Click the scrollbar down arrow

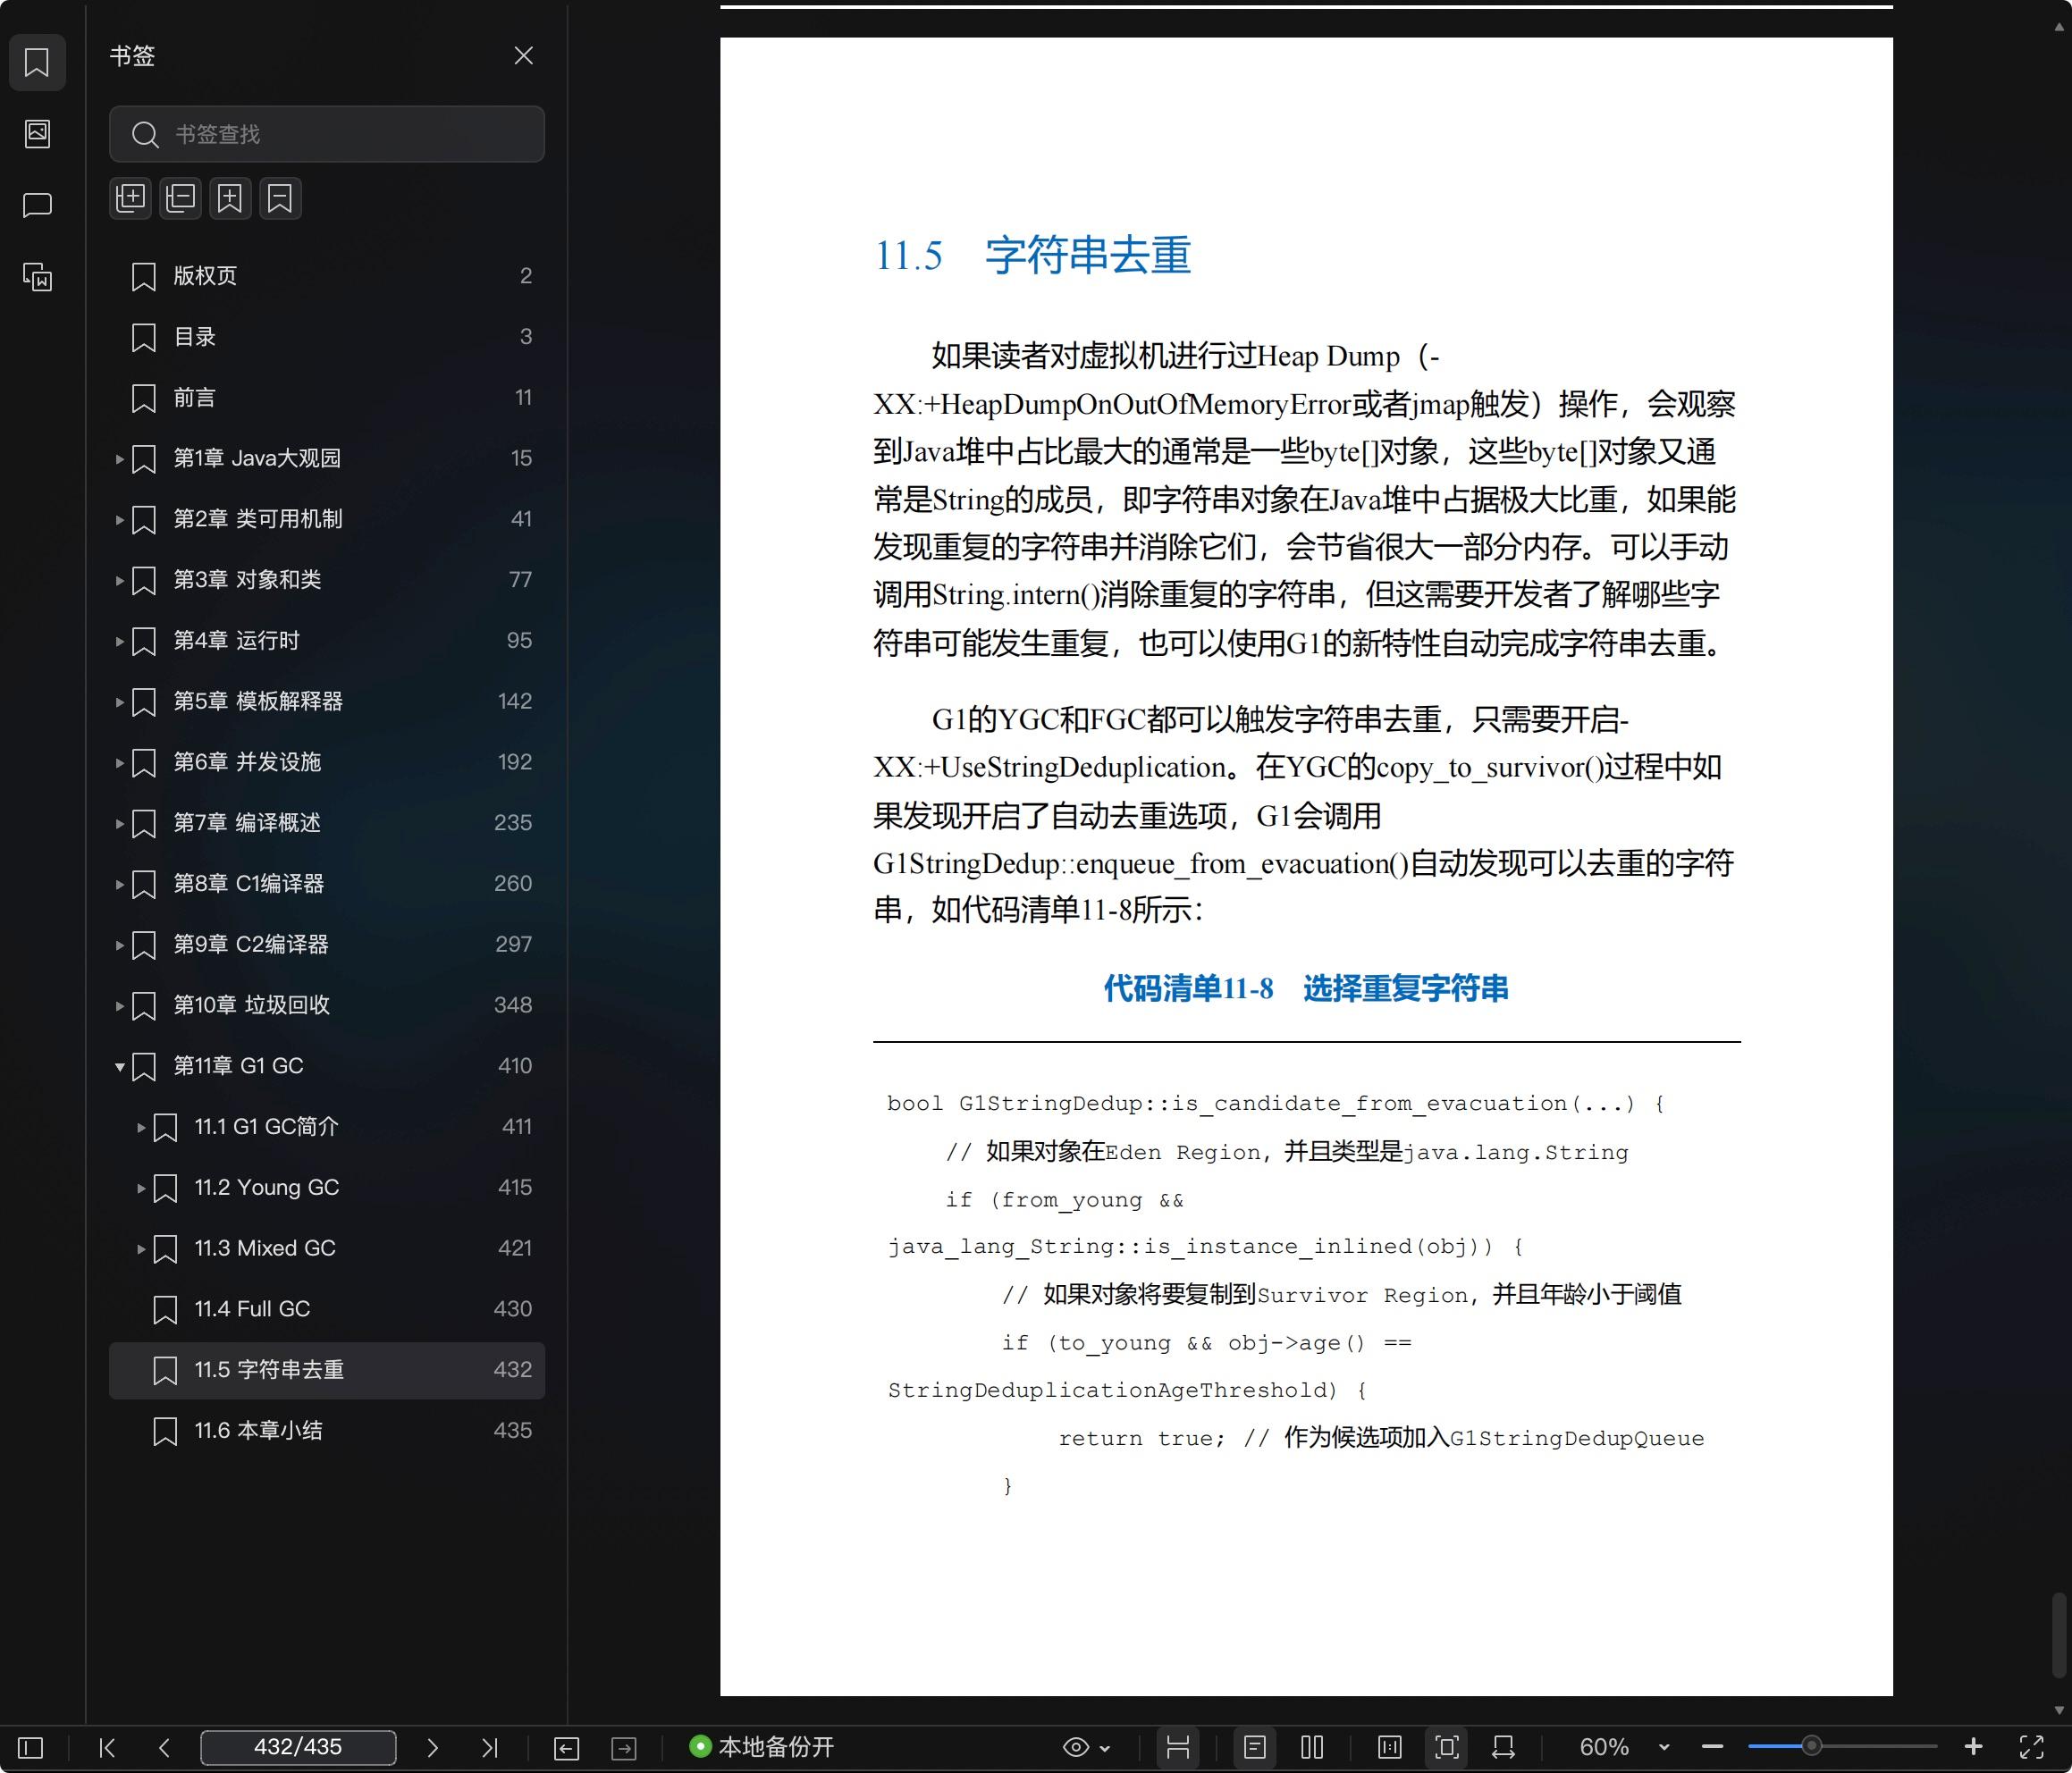pyautogui.click(x=2059, y=1711)
